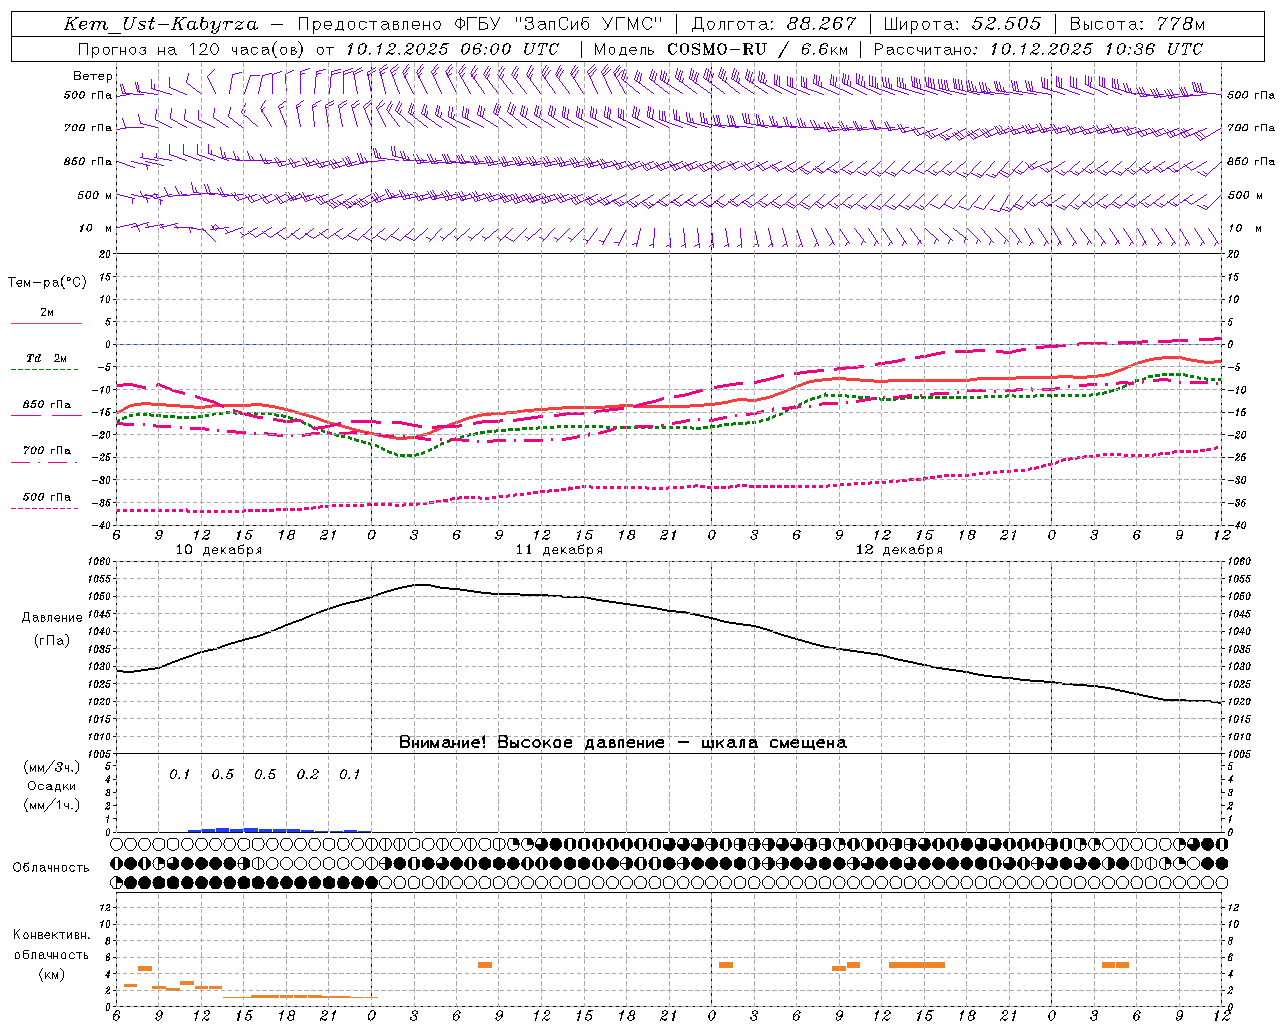Click the pressure curve peak near 1053 гПа
The image size is (1280, 1024).
coord(420,585)
